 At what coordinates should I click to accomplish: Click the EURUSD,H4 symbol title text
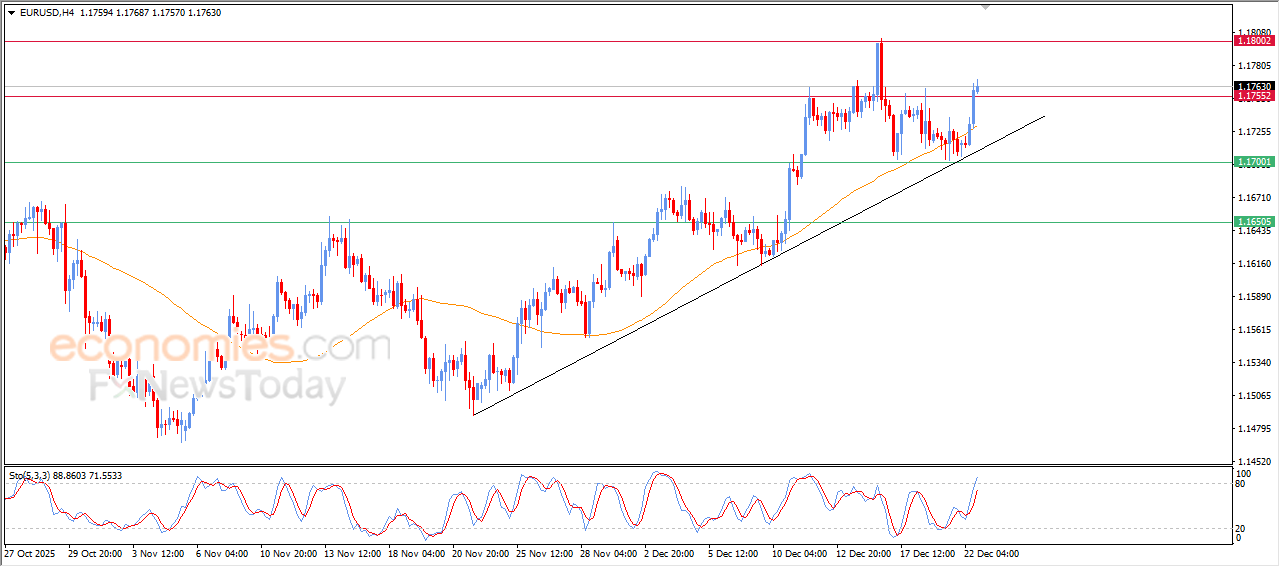tap(47, 12)
